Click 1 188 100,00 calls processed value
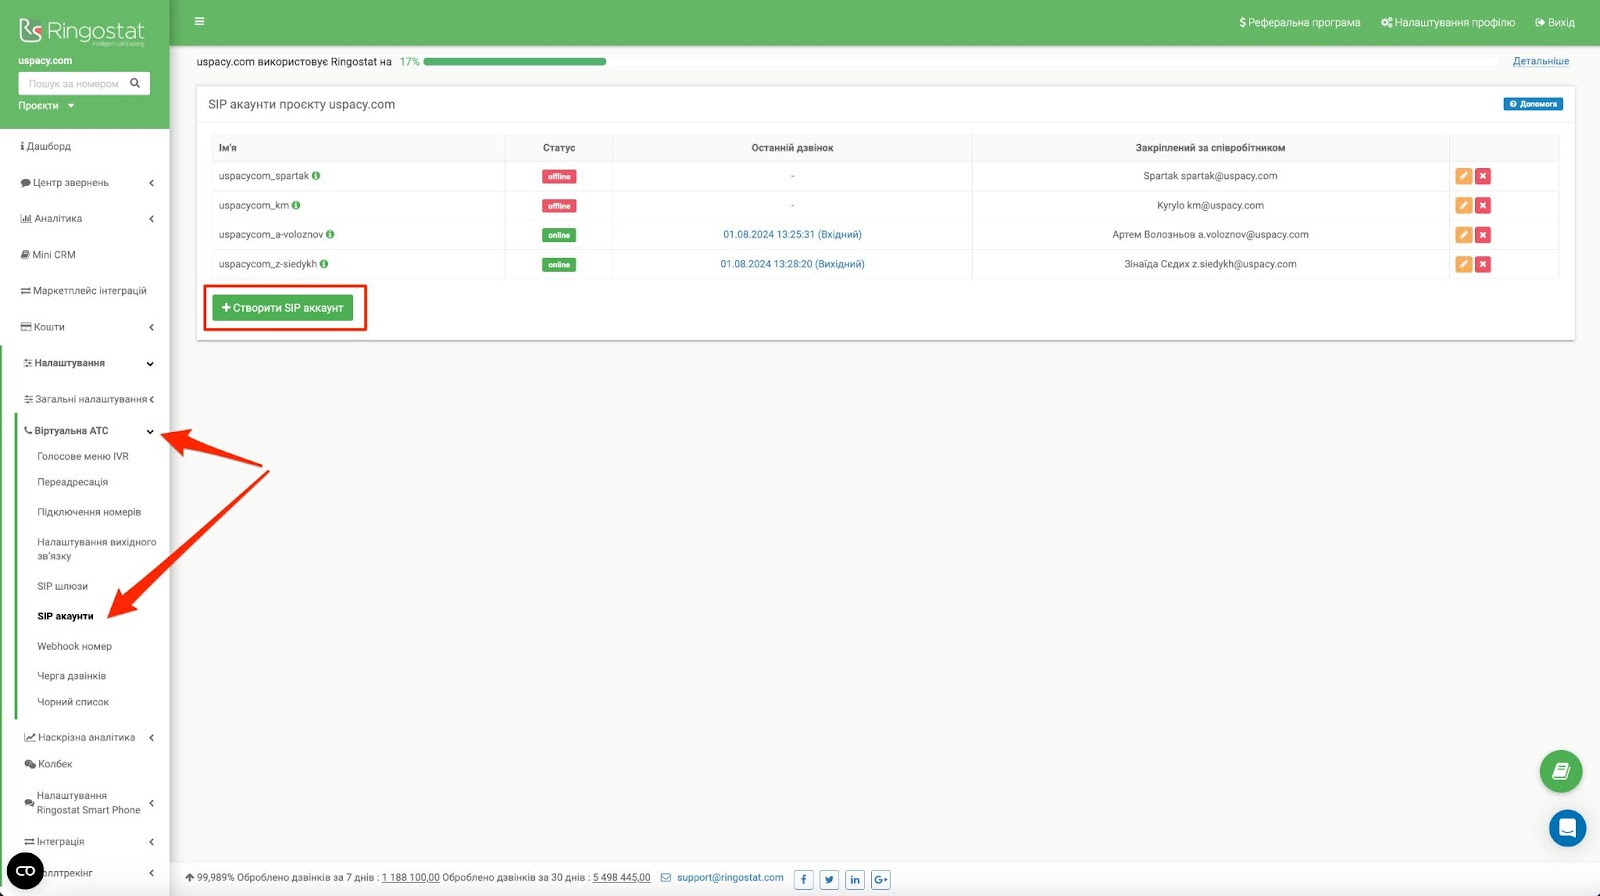This screenshot has height=896, width=1600. coord(410,878)
